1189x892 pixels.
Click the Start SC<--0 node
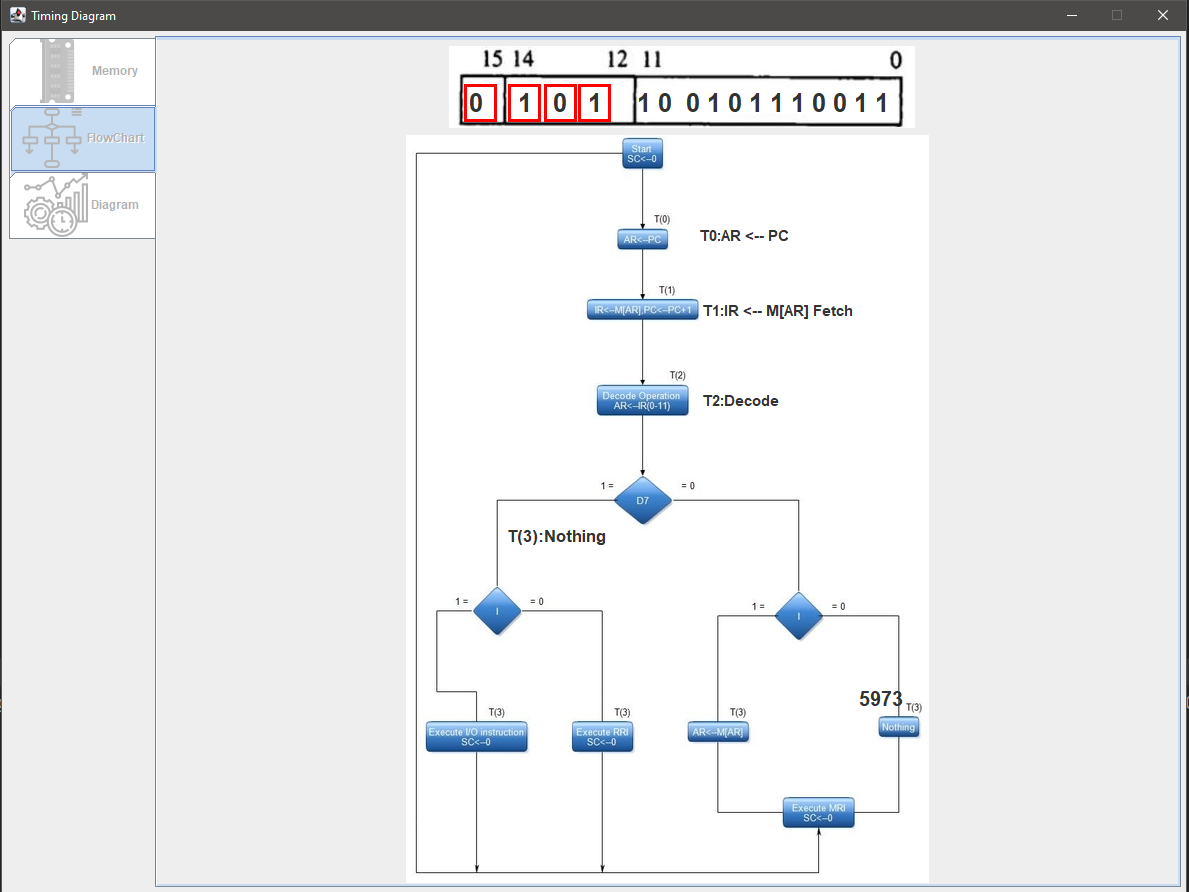[x=642, y=152]
